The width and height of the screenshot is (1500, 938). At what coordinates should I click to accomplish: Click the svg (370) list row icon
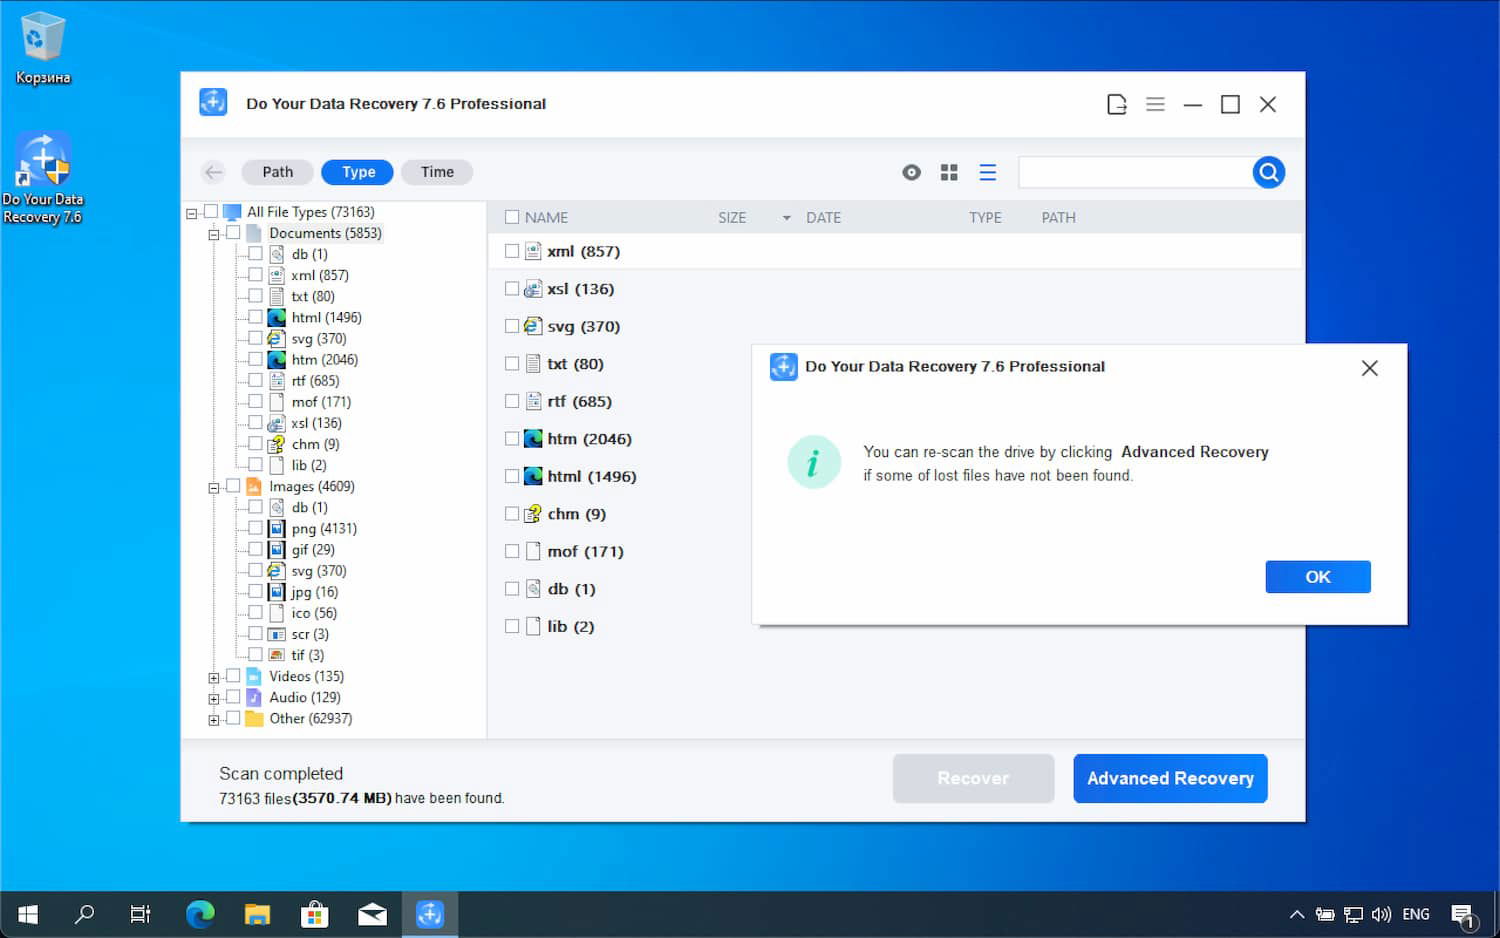[533, 326]
